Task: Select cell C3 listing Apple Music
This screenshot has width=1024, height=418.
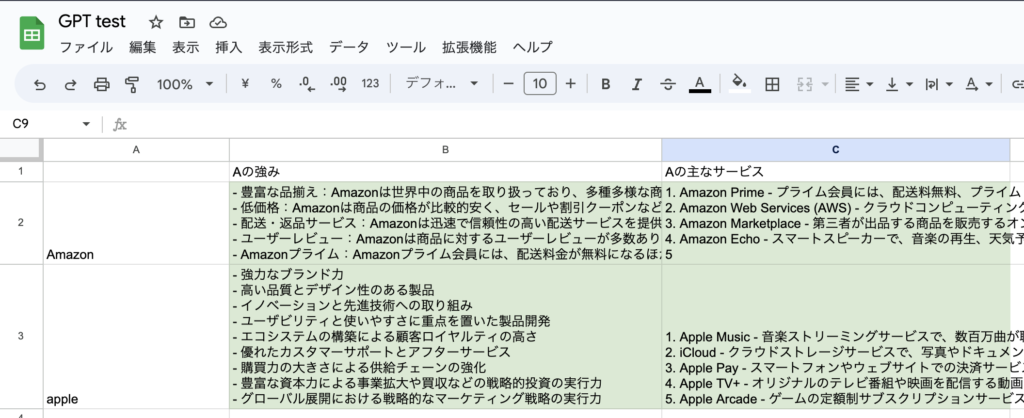Action: pos(835,336)
